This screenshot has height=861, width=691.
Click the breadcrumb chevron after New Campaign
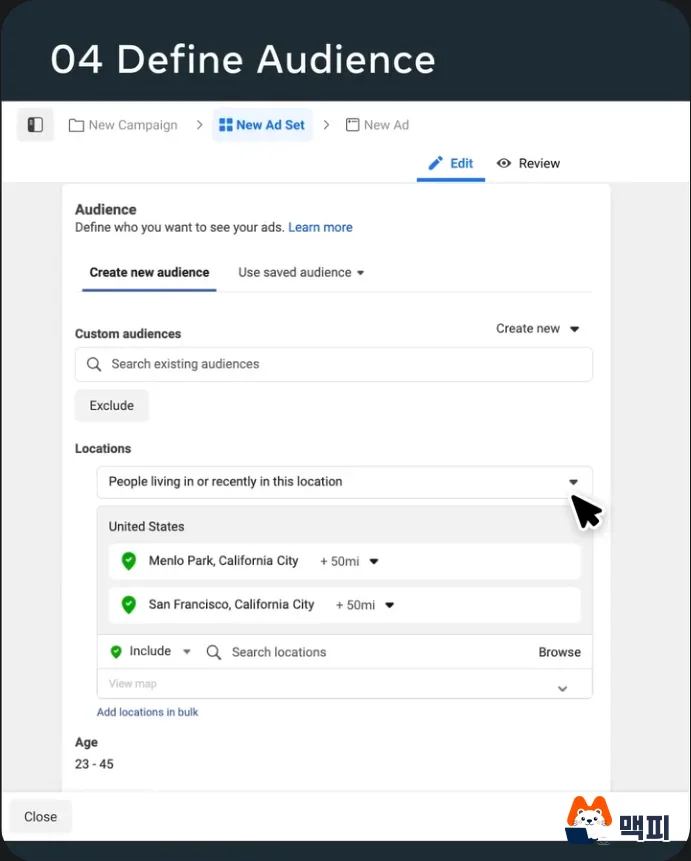[x=199, y=125]
